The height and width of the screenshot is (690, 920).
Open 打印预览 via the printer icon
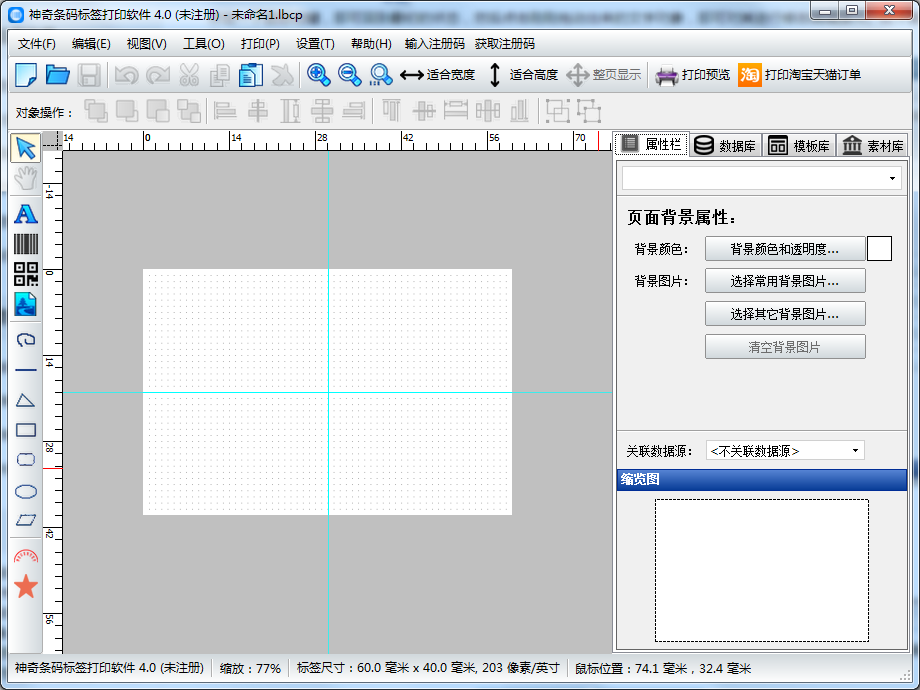pos(690,75)
